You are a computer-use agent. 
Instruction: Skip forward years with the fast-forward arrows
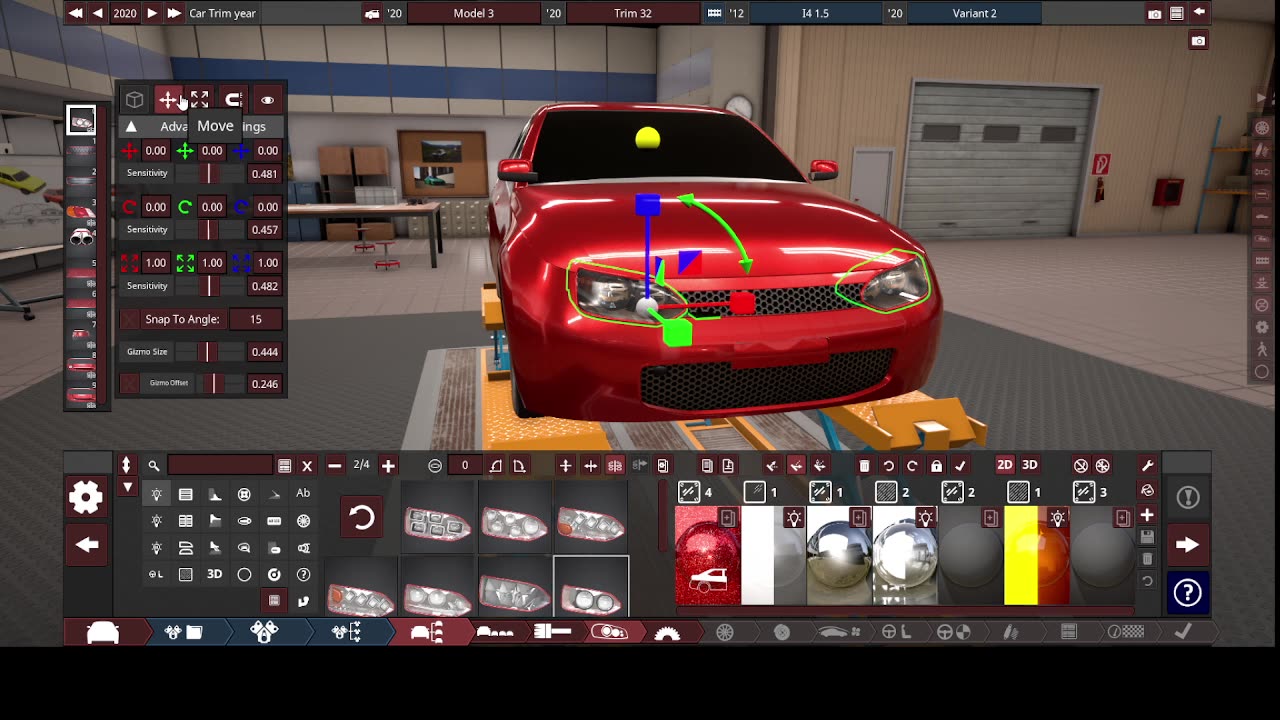click(x=174, y=13)
